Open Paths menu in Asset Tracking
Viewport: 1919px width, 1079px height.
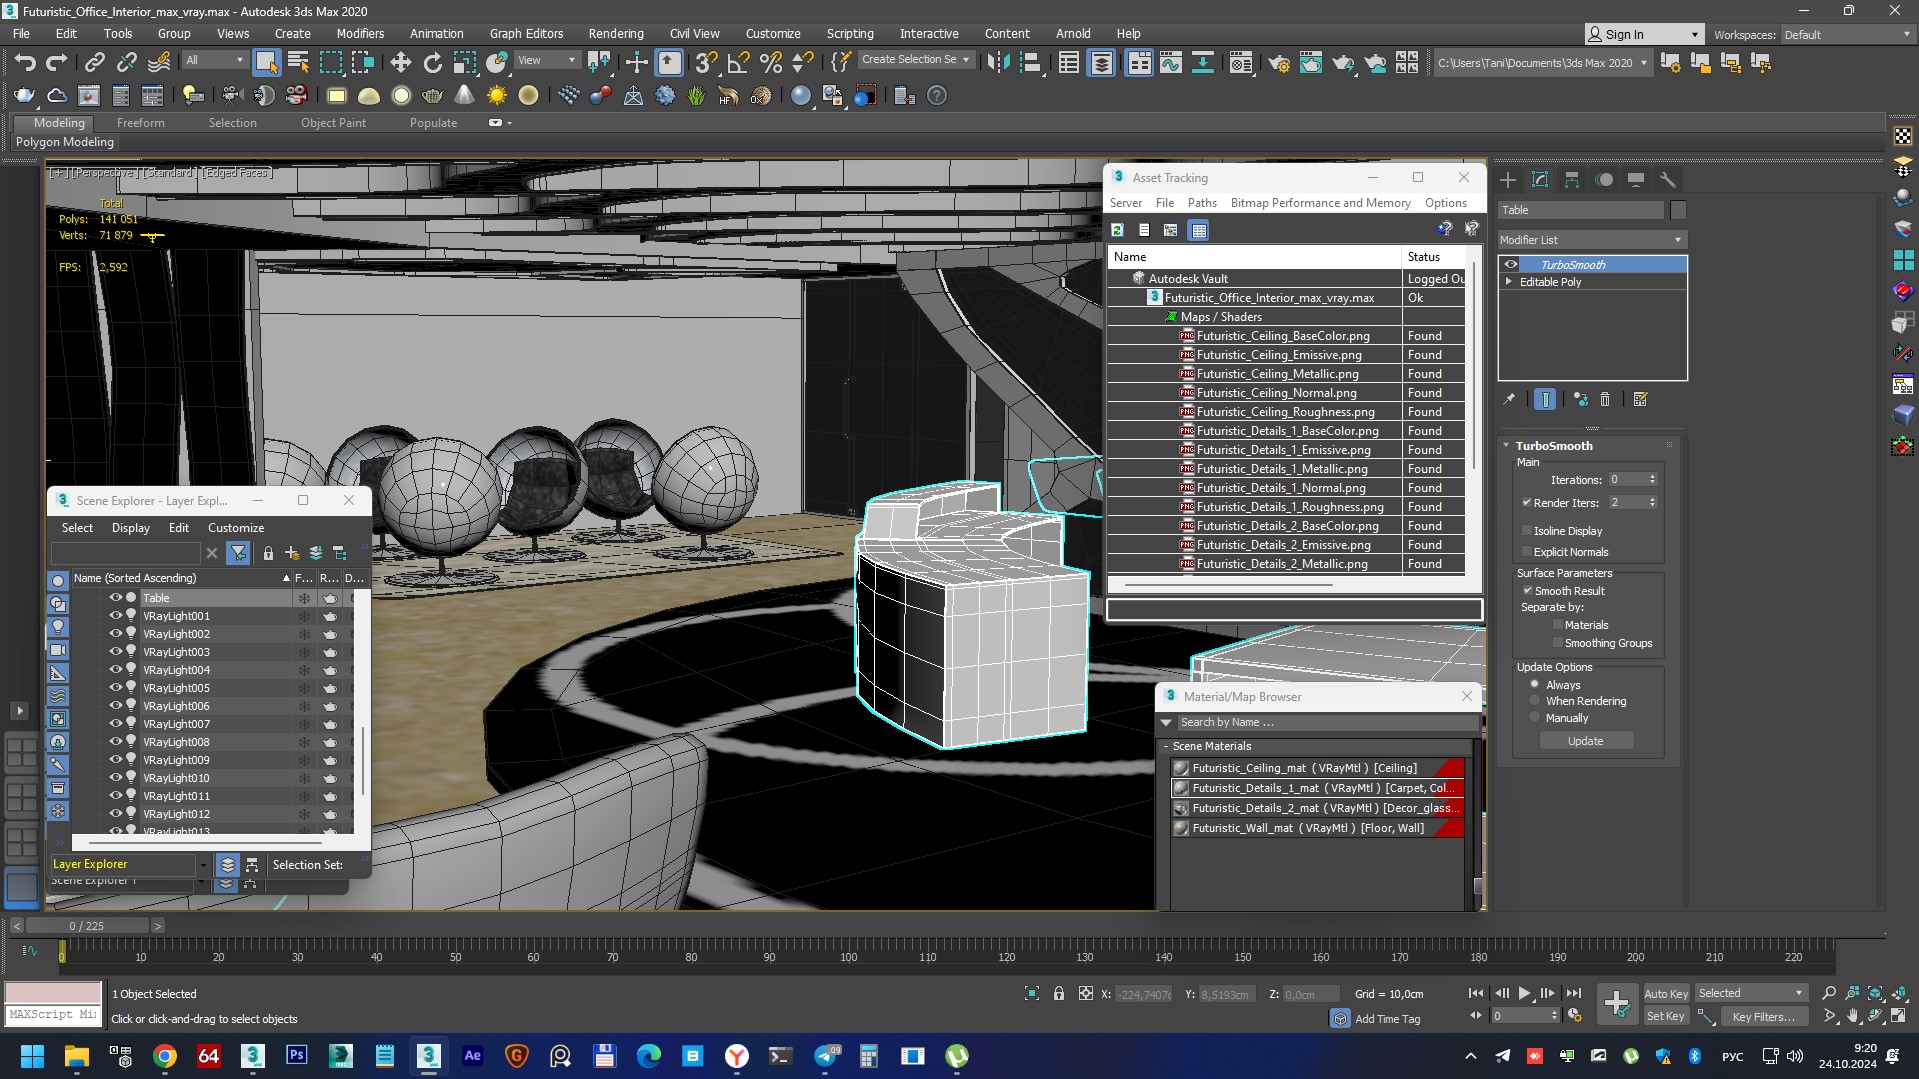point(1202,203)
